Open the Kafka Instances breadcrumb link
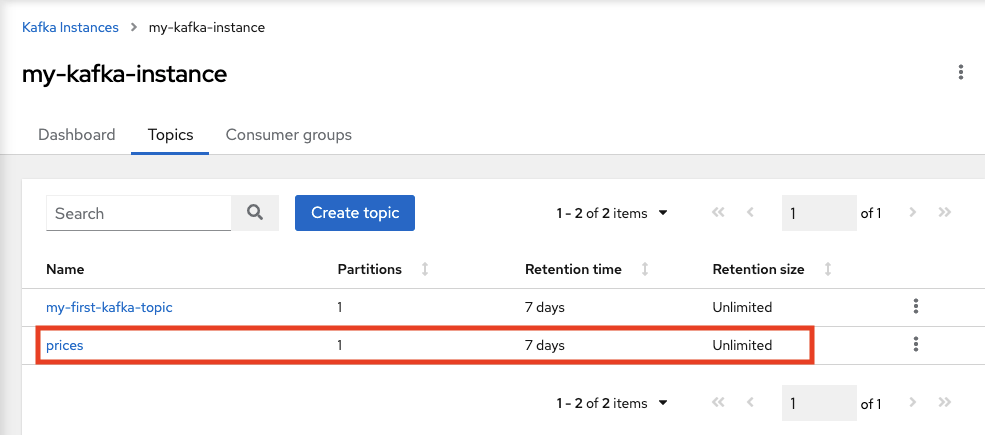Viewport: 985px width, 435px height. point(70,28)
